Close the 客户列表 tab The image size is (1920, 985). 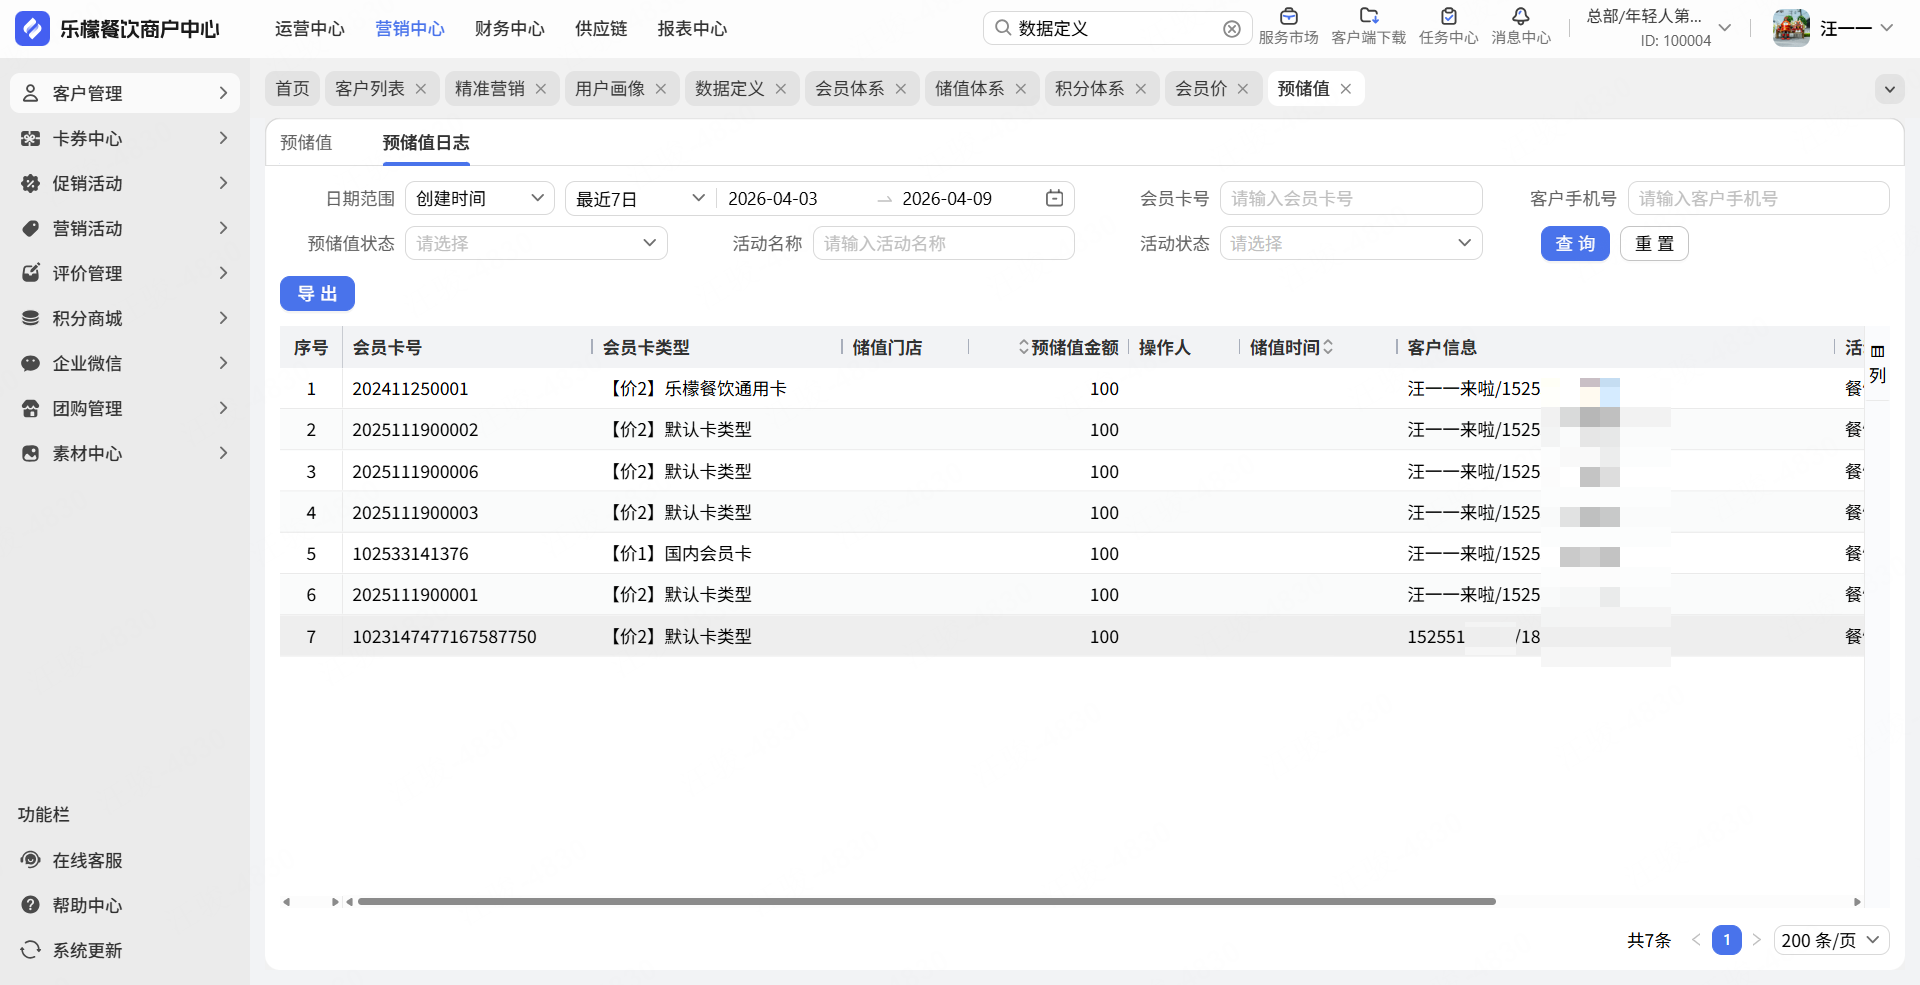[421, 89]
